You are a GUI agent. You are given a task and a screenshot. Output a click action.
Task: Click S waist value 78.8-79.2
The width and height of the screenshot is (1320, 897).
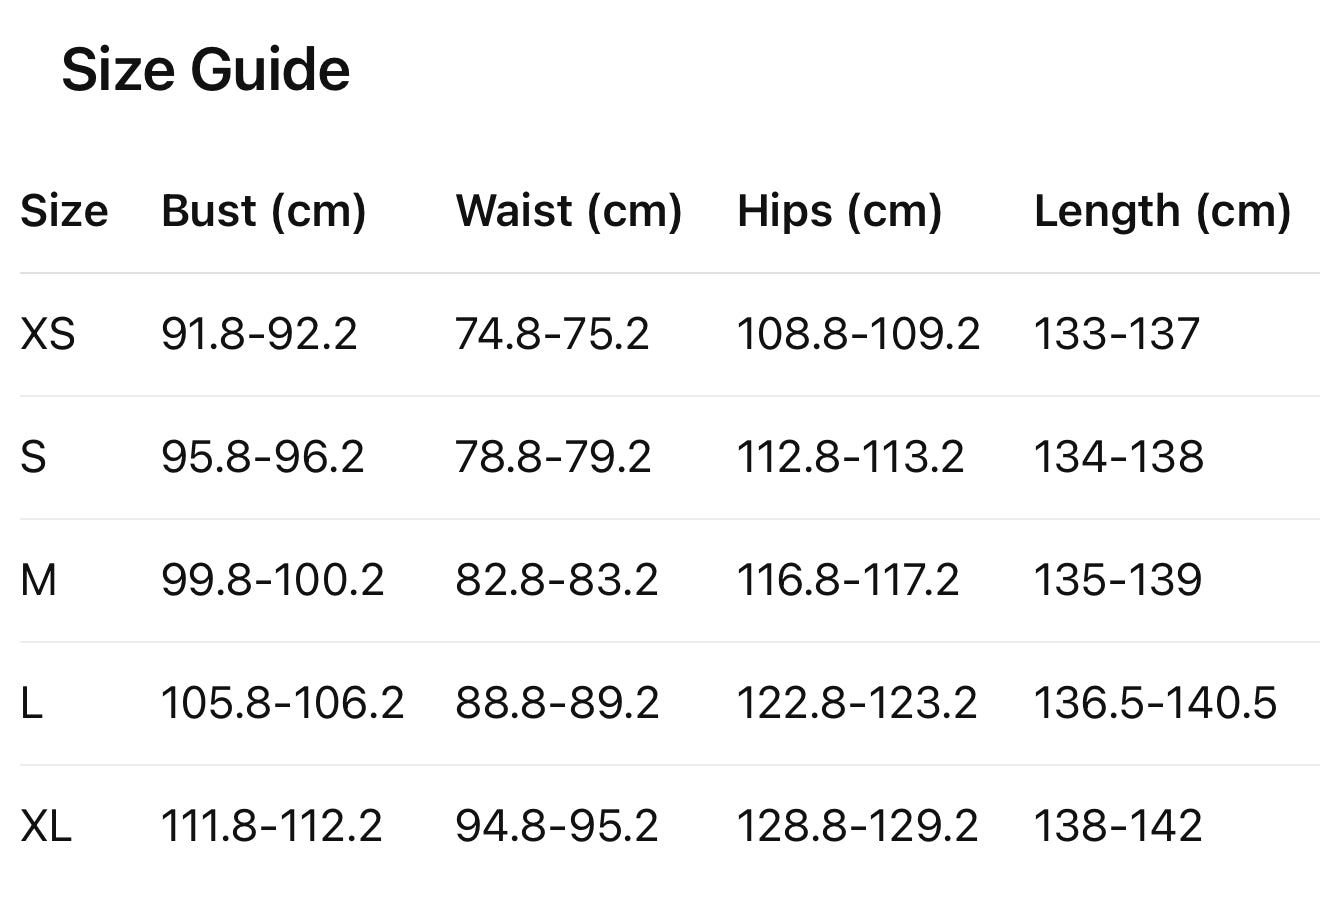(x=553, y=457)
